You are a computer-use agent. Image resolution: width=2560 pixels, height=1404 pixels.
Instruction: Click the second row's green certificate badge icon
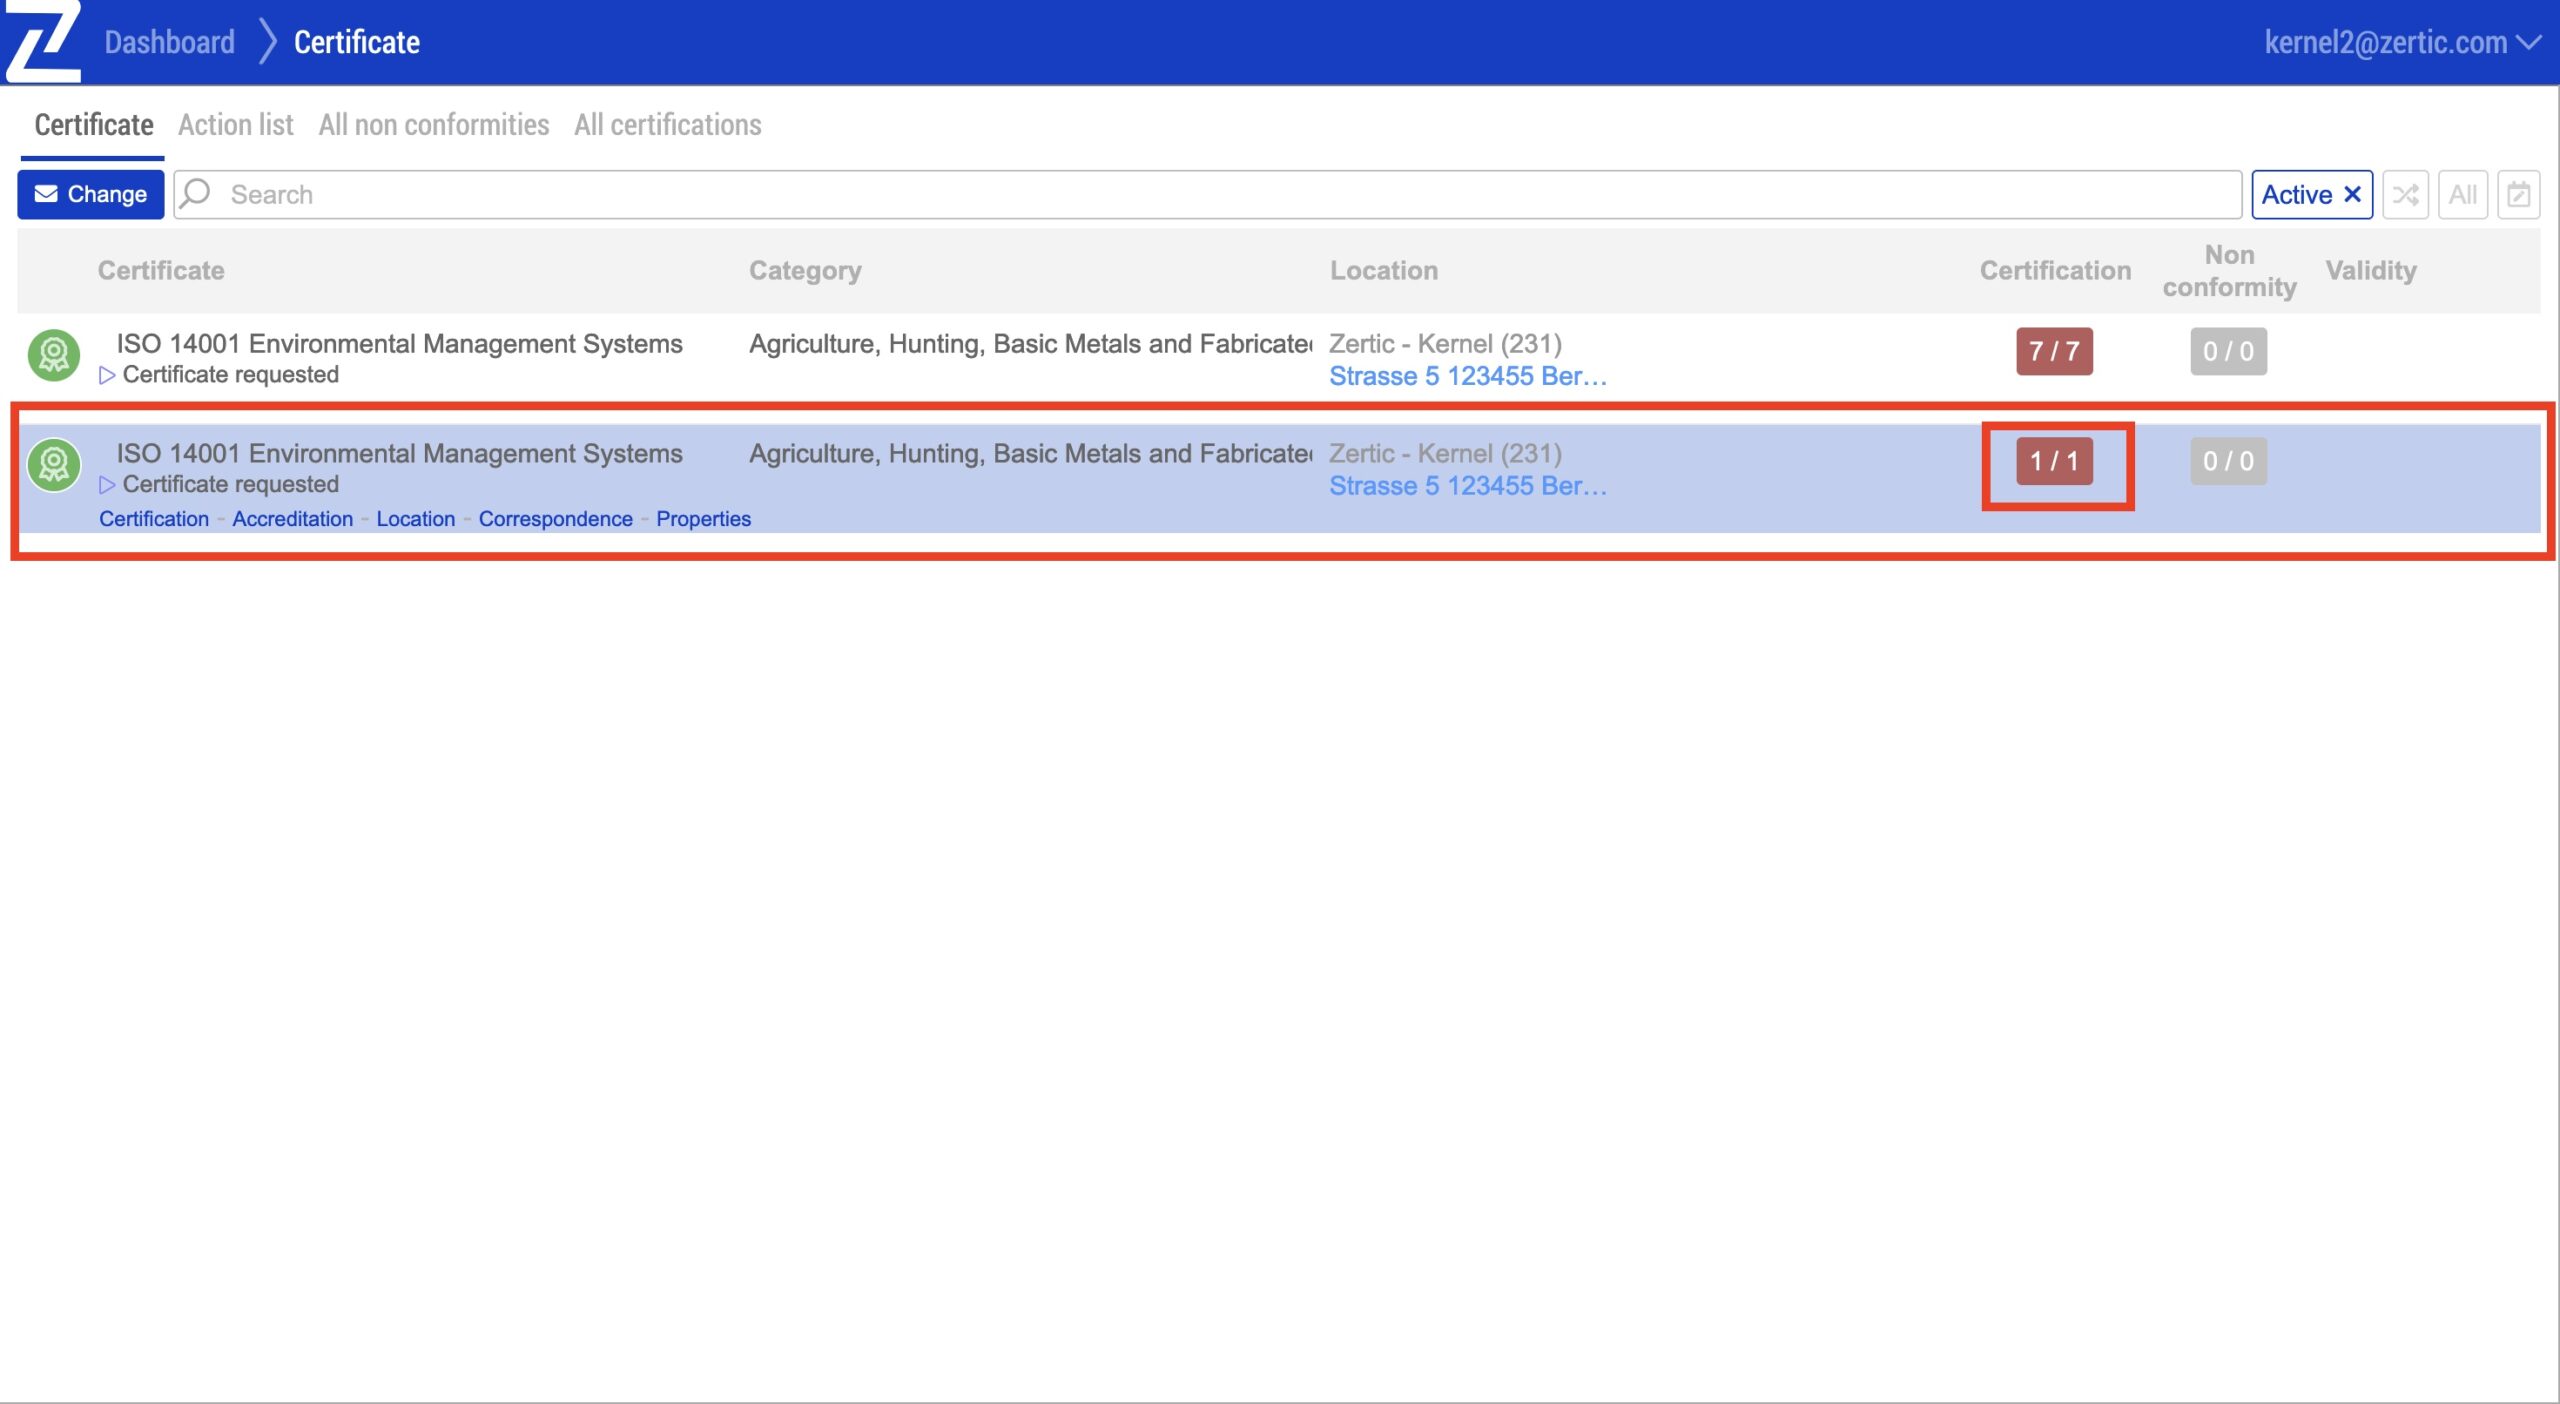[x=54, y=465]
